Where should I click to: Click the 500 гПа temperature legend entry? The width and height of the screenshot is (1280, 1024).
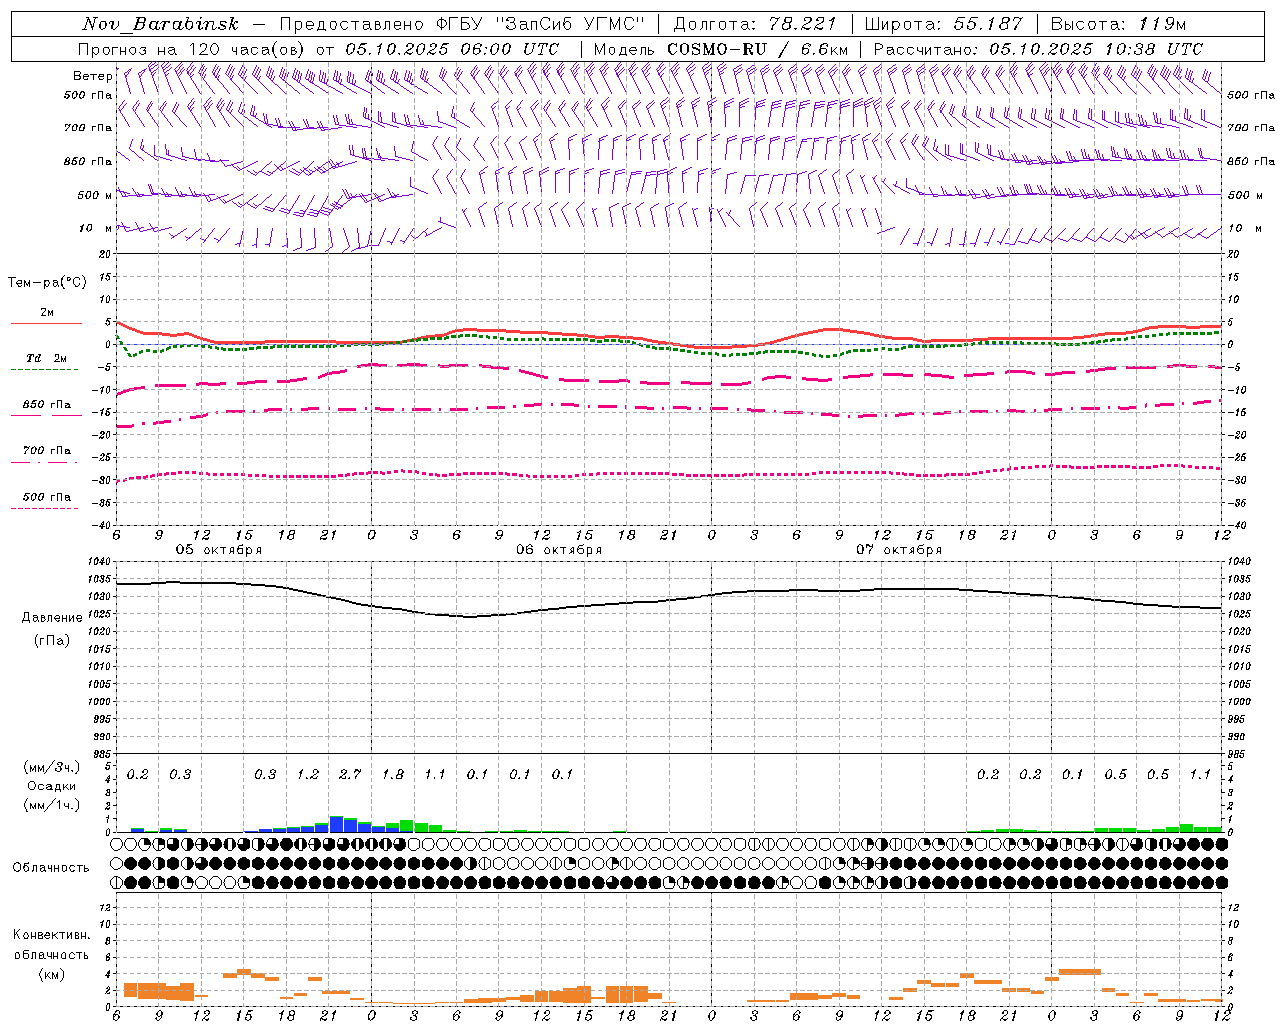point(46,497)
